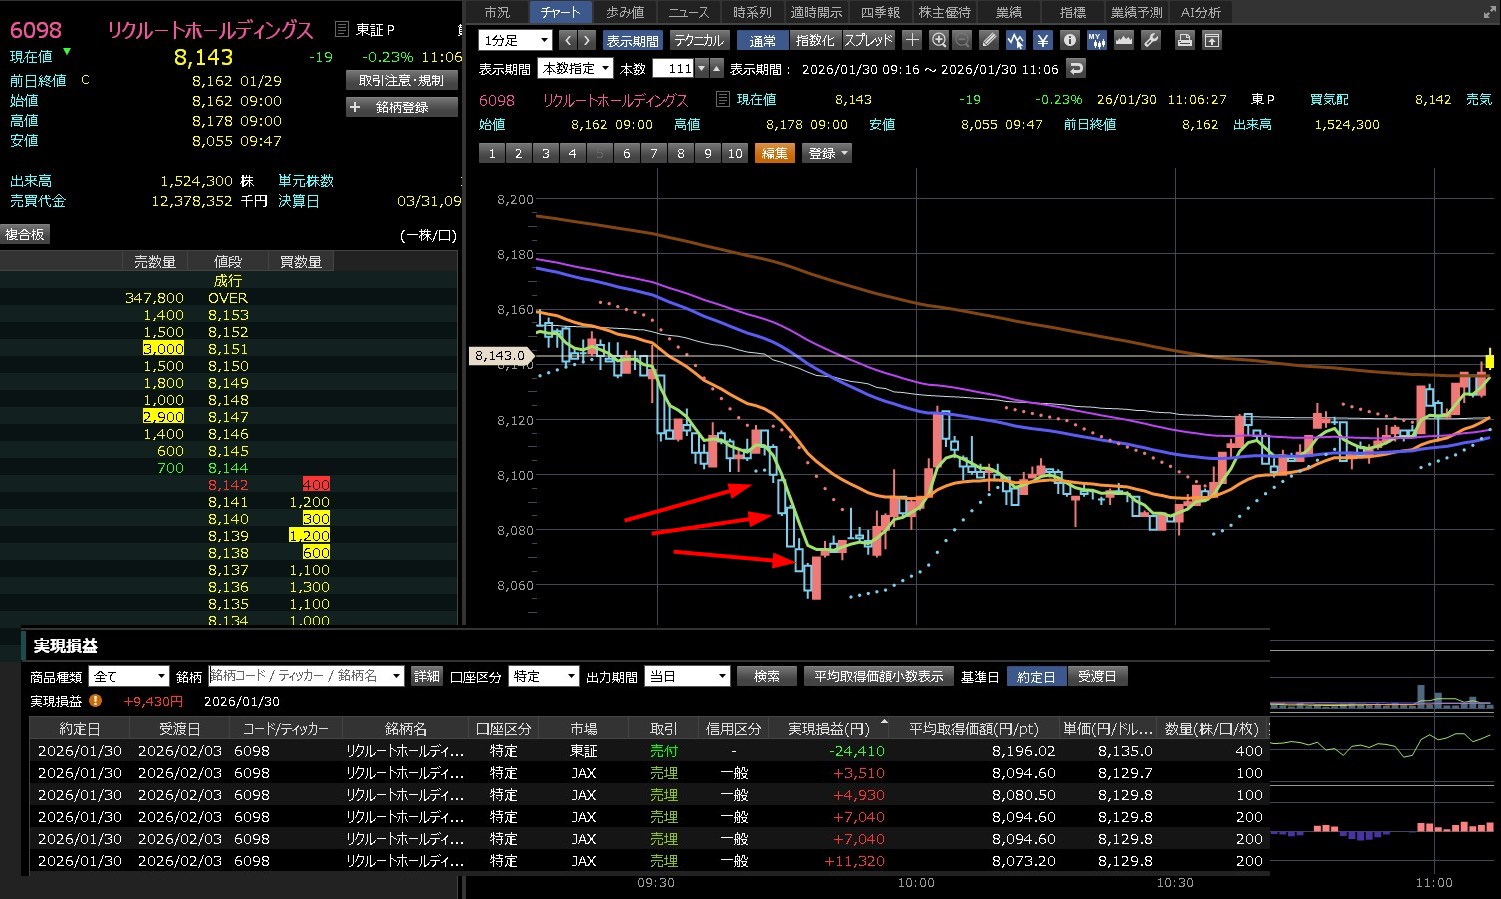Switch chart scale to 指数化 mode

[814, 40]
